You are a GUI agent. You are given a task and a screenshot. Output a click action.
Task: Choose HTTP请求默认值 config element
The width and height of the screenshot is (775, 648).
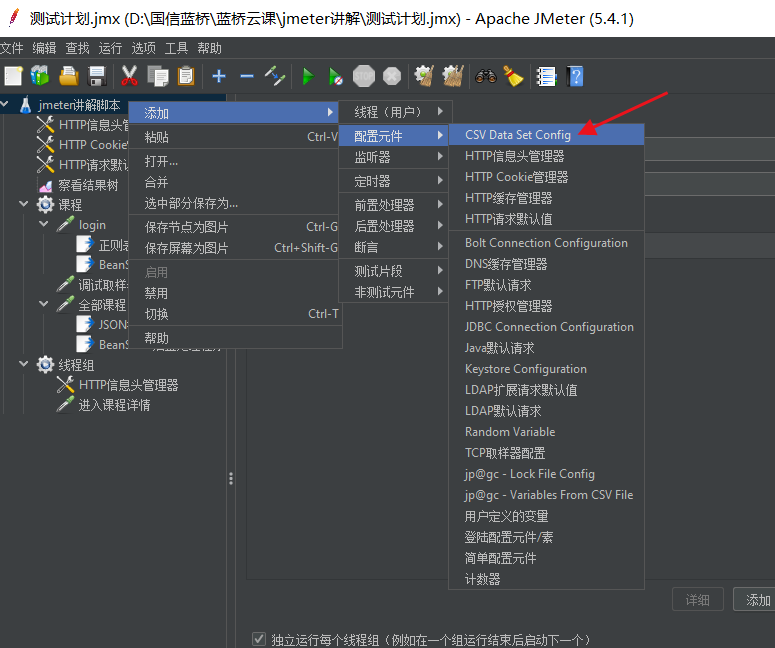click(546, 219)
